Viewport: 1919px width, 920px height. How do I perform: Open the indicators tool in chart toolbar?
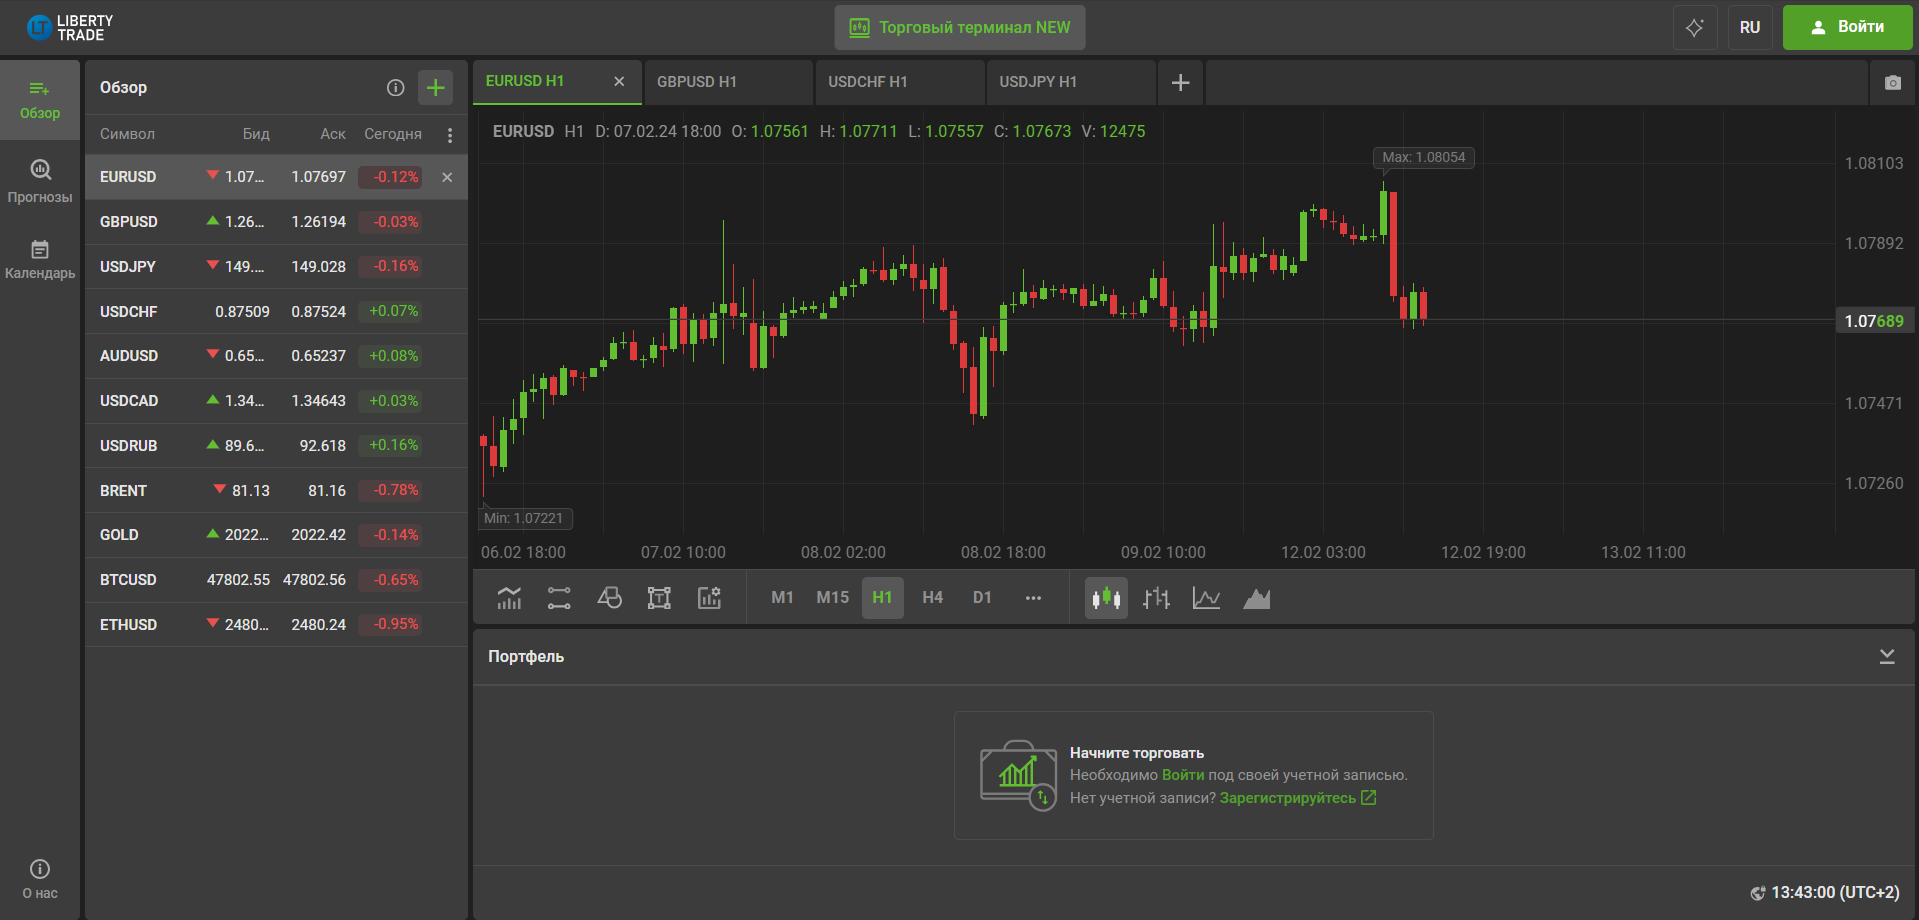tap(509, 598)
